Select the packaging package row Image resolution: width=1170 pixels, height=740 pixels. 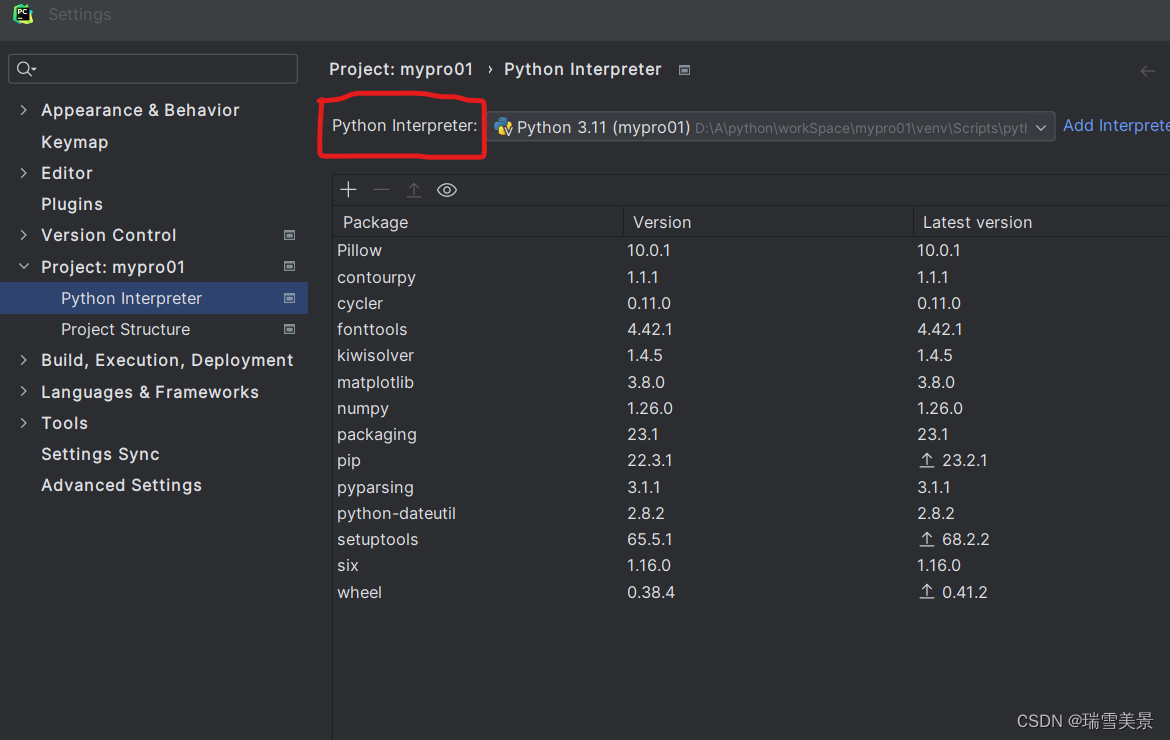click(x=751, y=434)
